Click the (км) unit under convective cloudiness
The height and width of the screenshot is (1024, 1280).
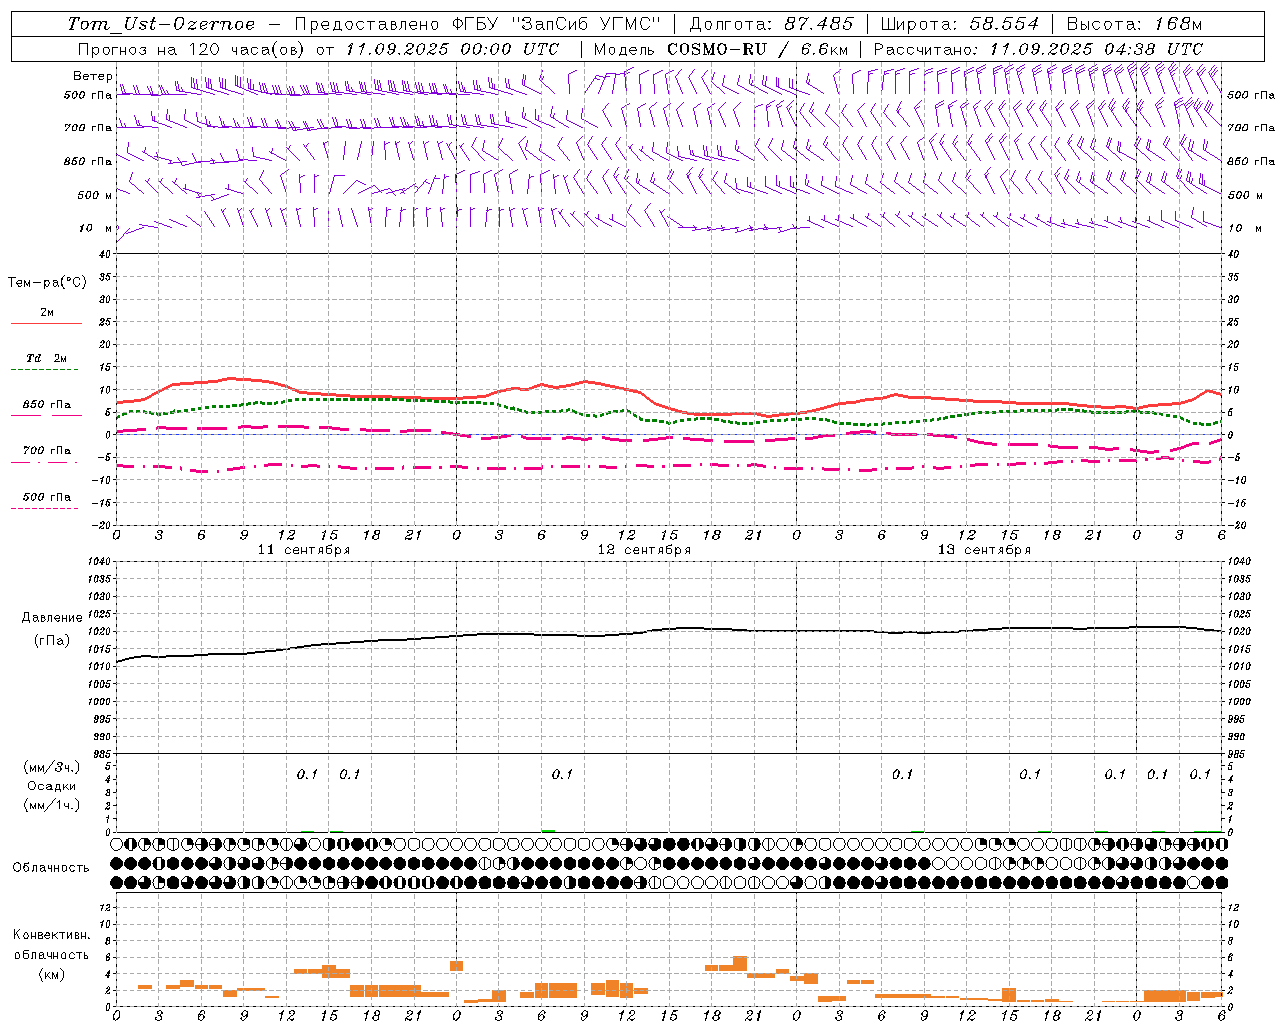[x=52, y=974]
